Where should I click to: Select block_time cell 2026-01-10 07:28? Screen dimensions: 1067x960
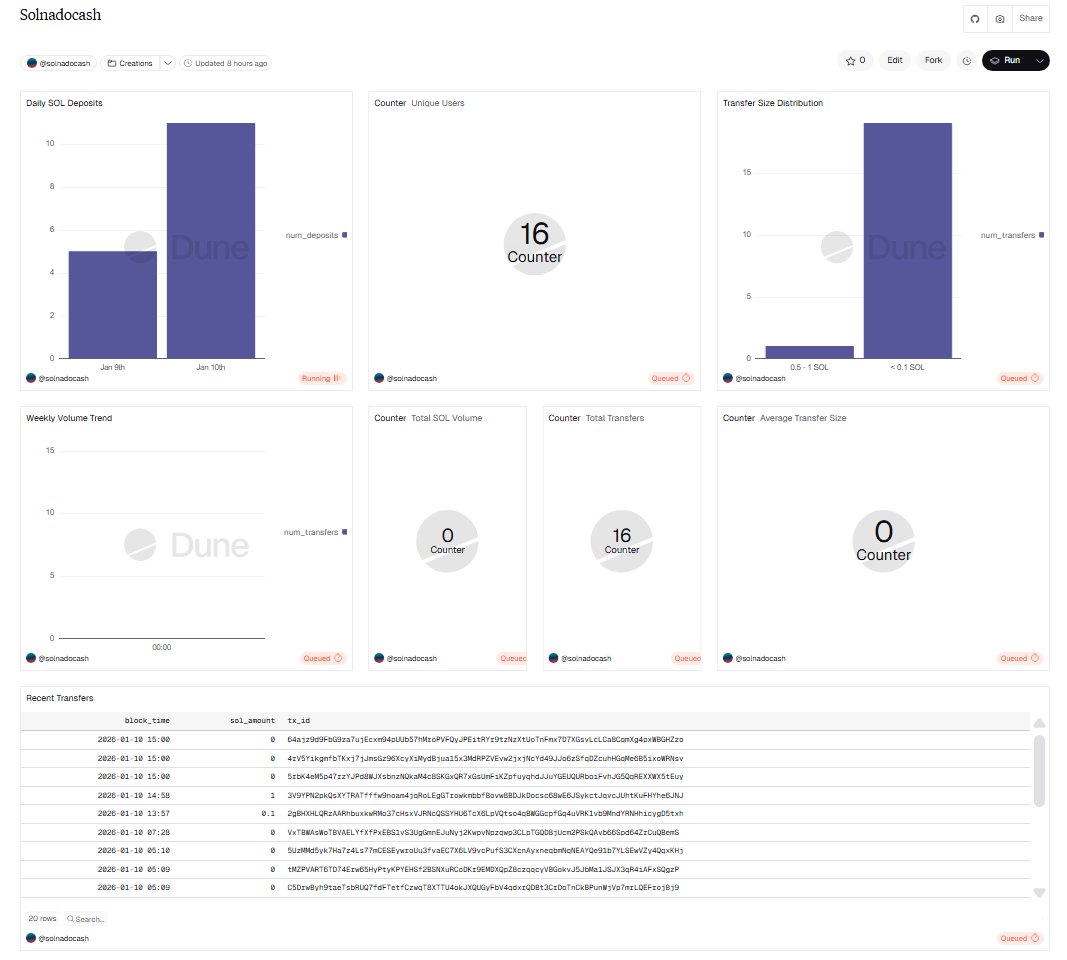click(x=133, y=832)
